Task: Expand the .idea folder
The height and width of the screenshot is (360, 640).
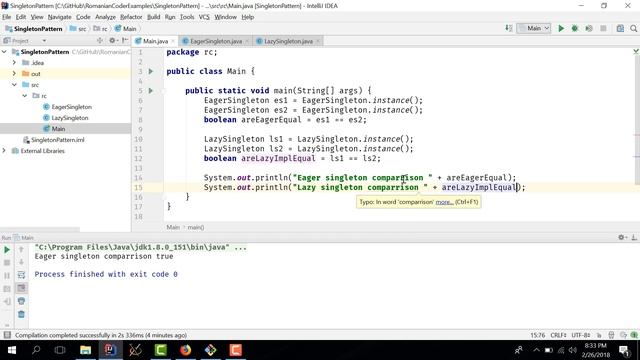Action: pos(14,63)
